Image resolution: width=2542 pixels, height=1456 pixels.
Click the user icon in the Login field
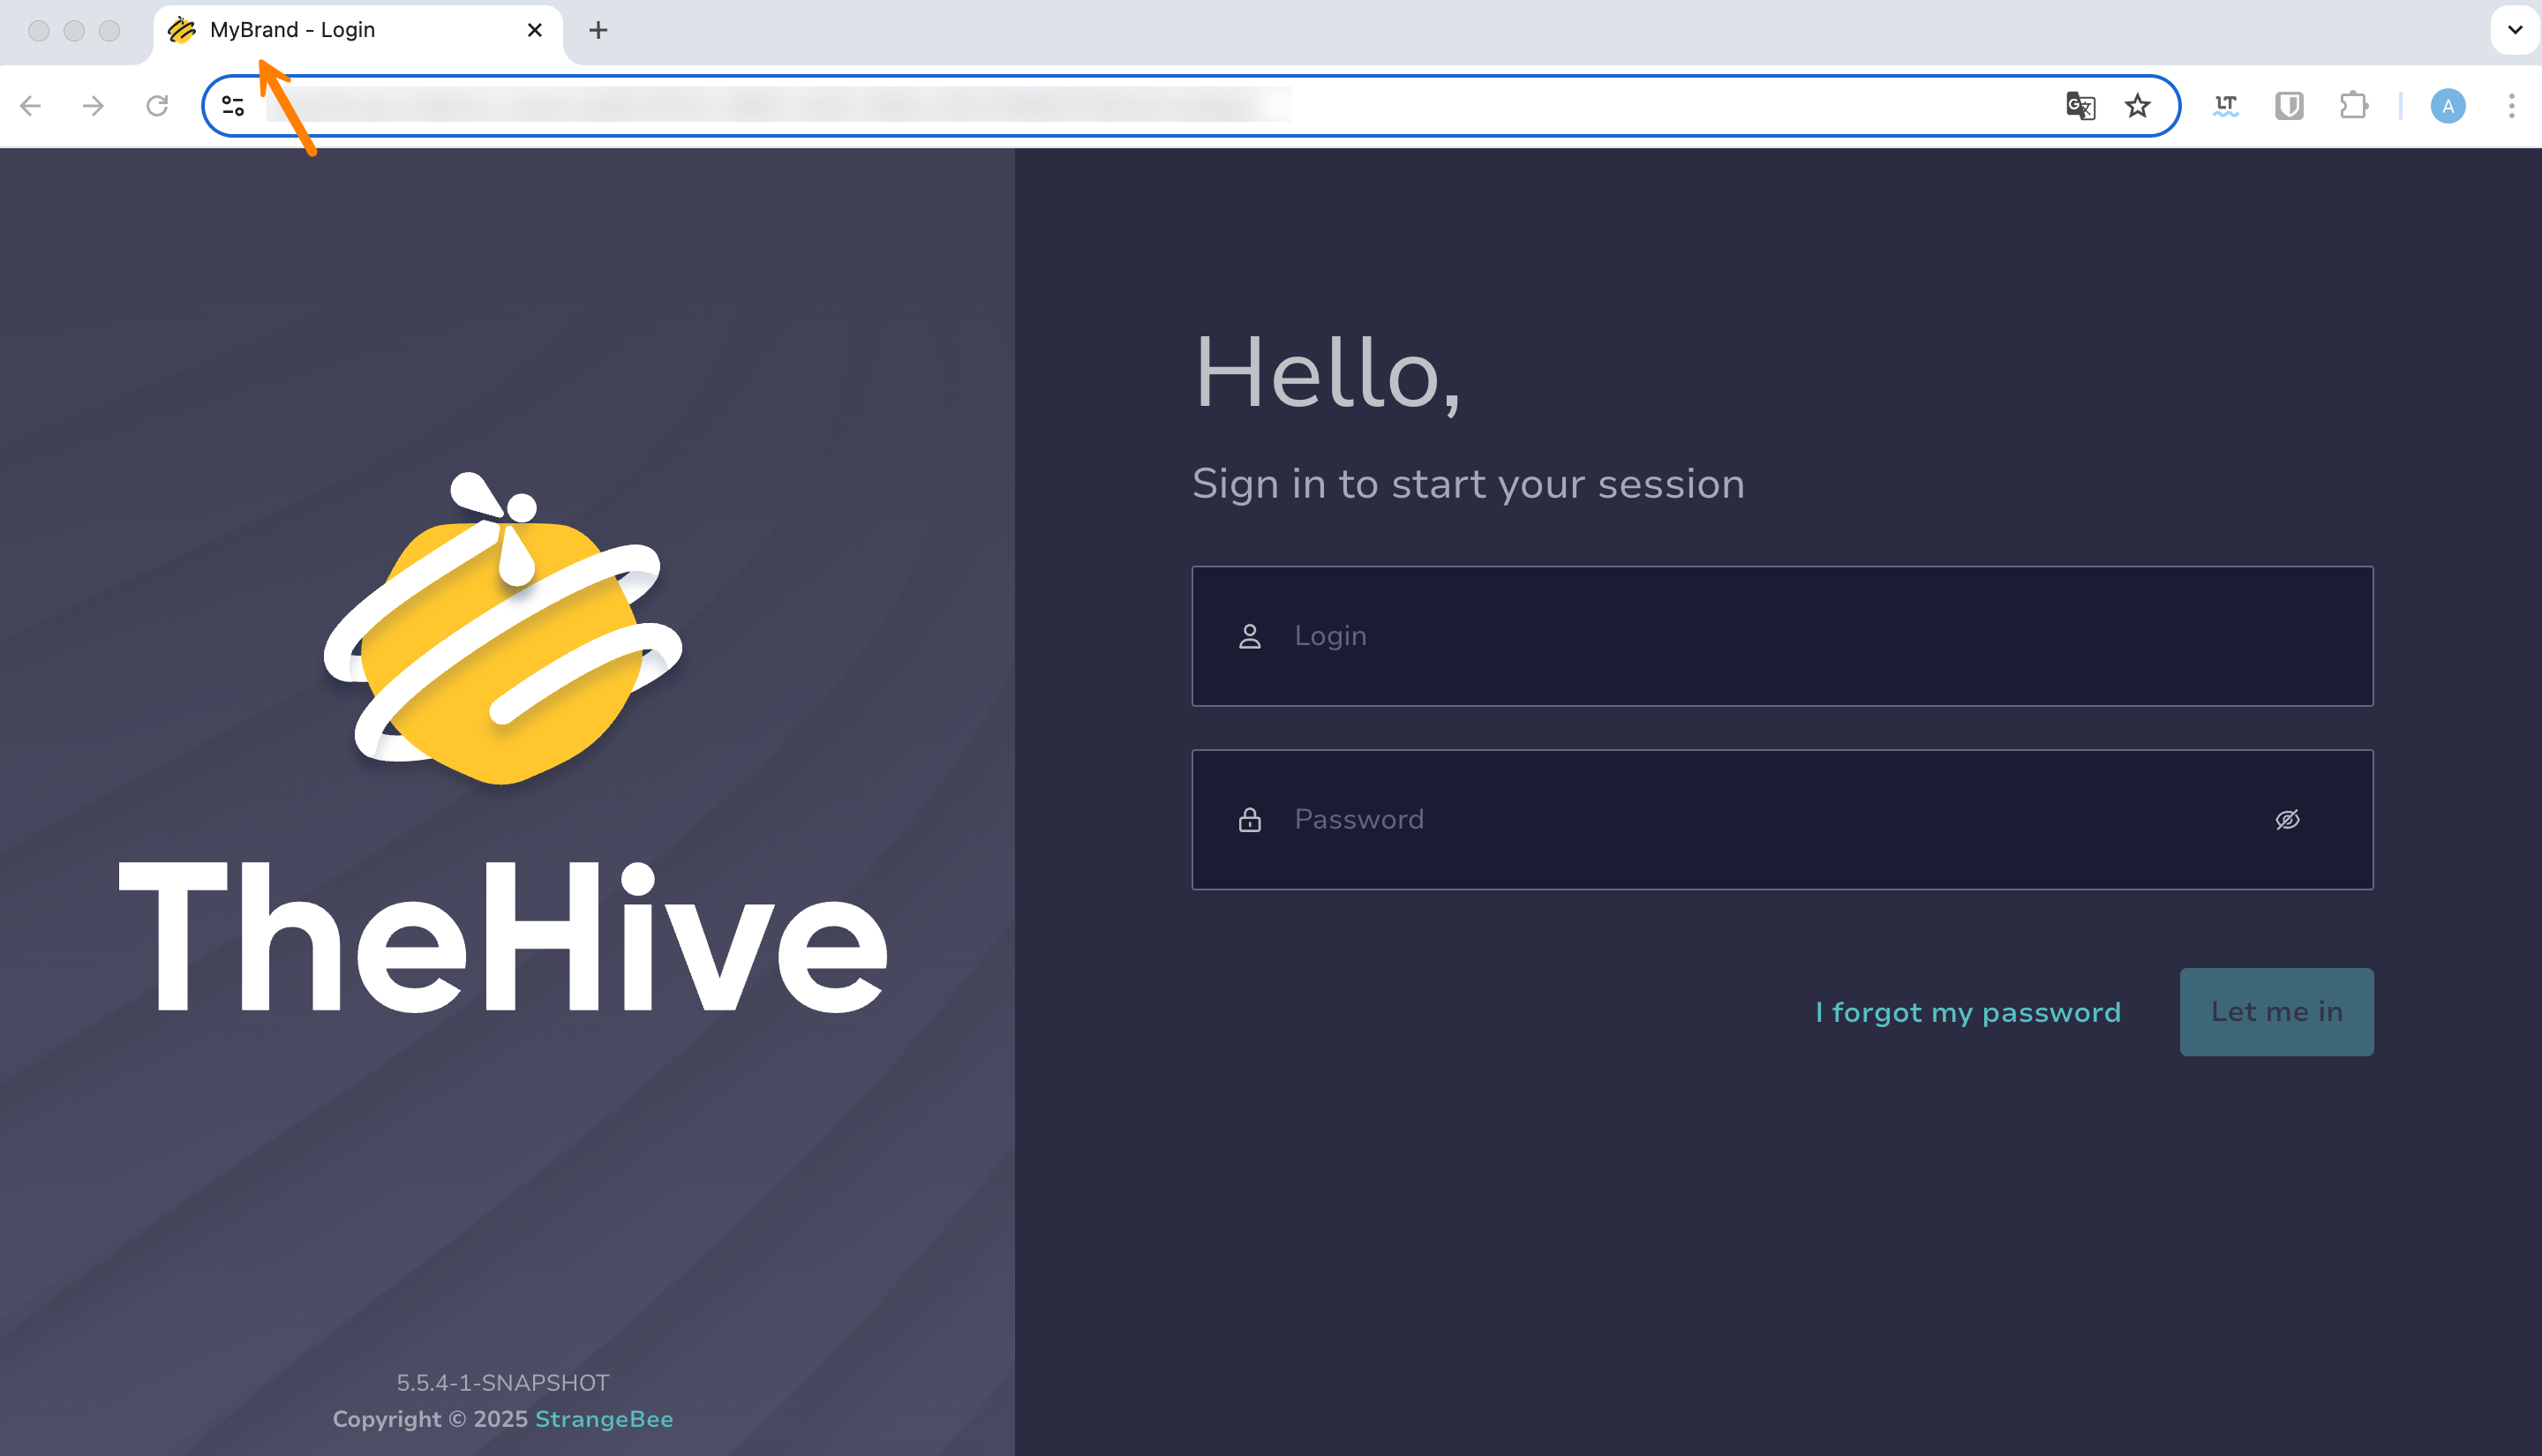click(x=1249, y=636)
